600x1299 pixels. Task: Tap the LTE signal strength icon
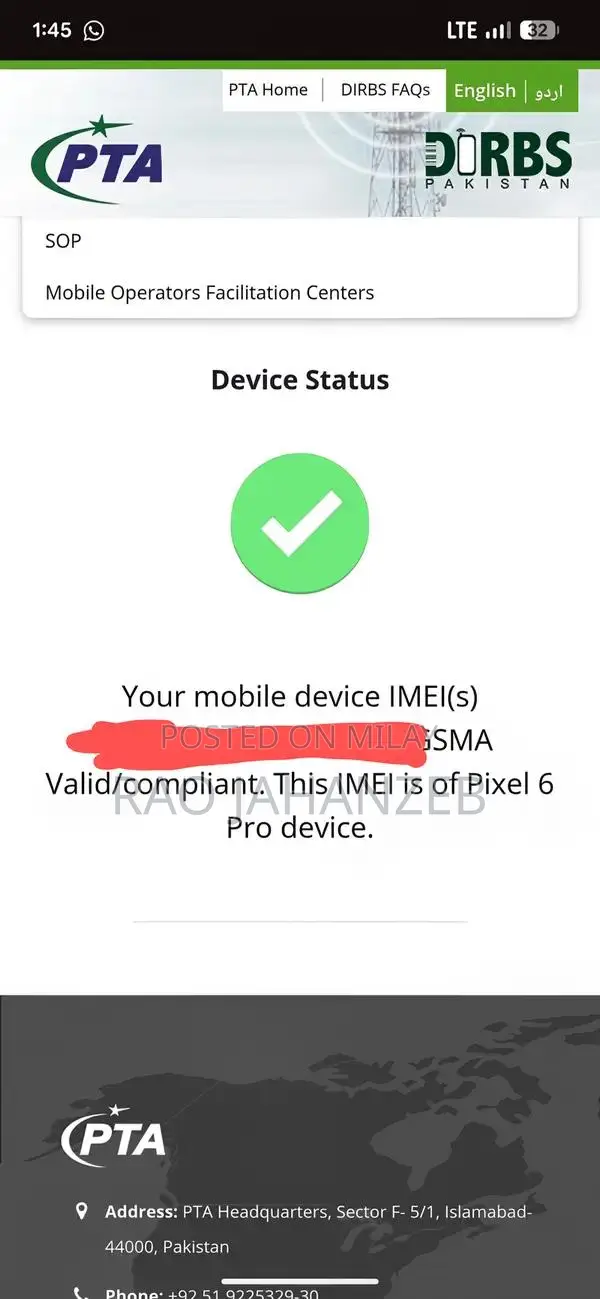pos(497,31)
